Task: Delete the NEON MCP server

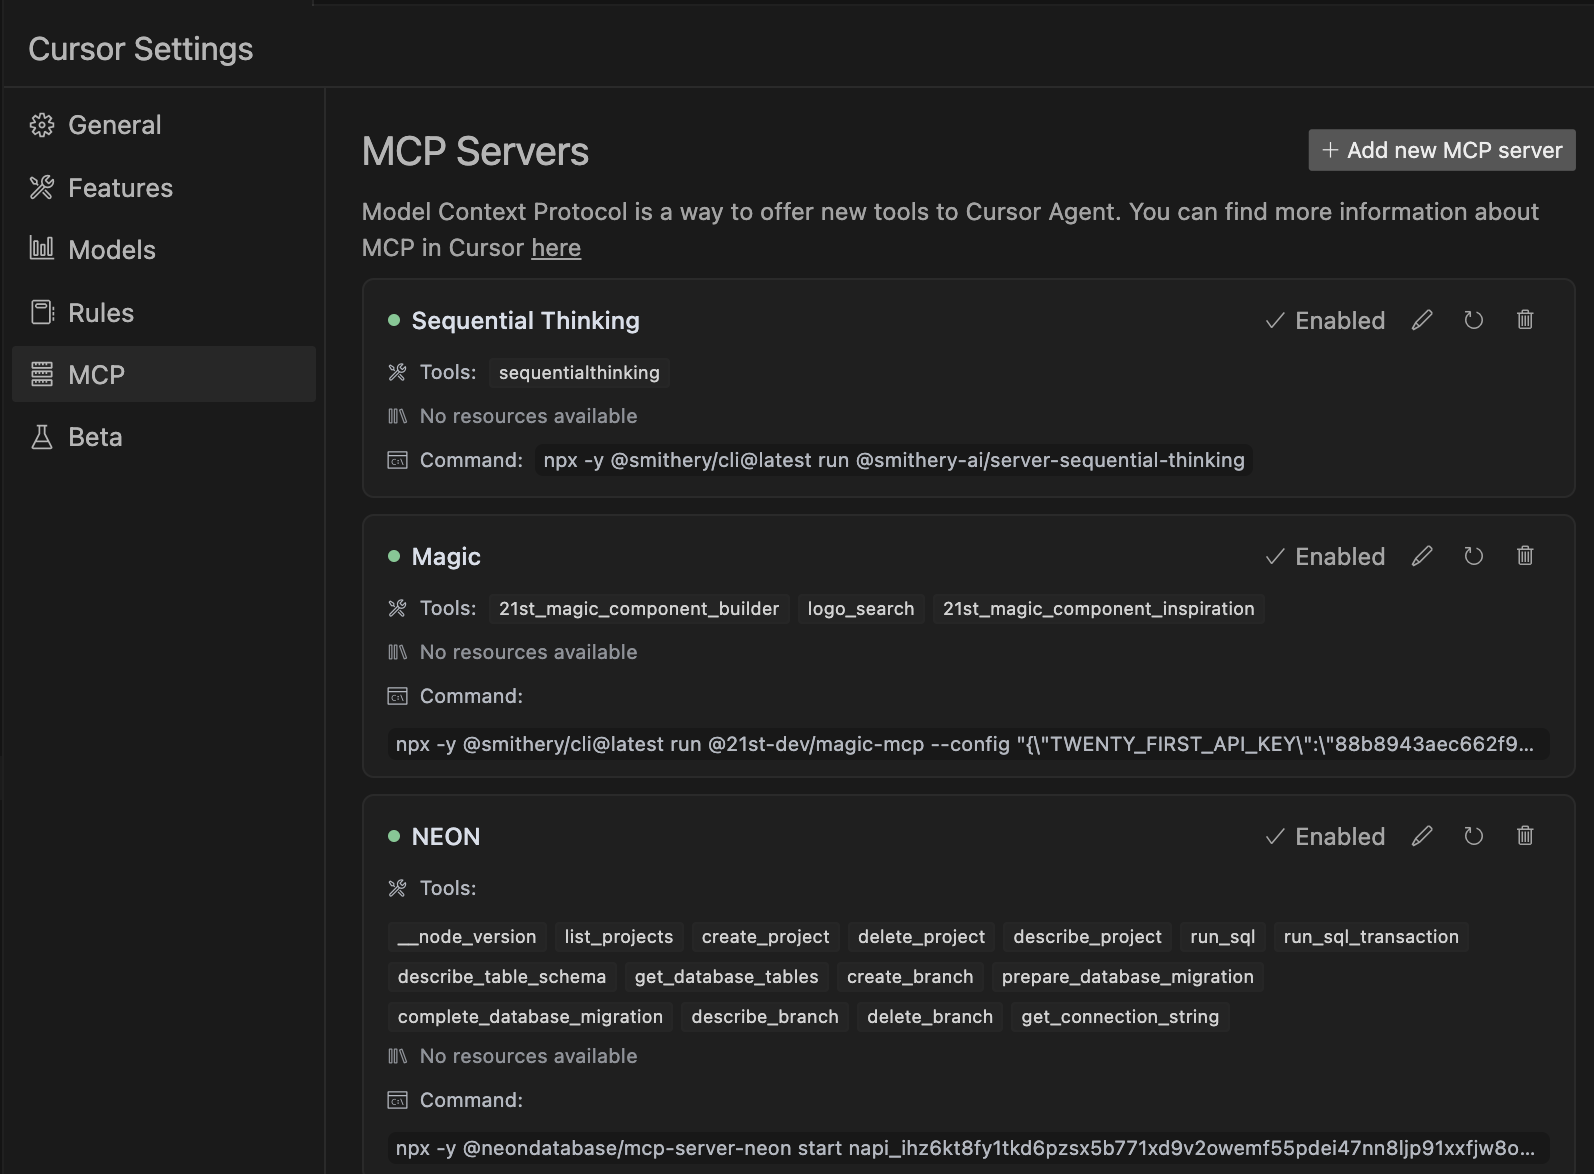Action: click(x=1525, y=836)
